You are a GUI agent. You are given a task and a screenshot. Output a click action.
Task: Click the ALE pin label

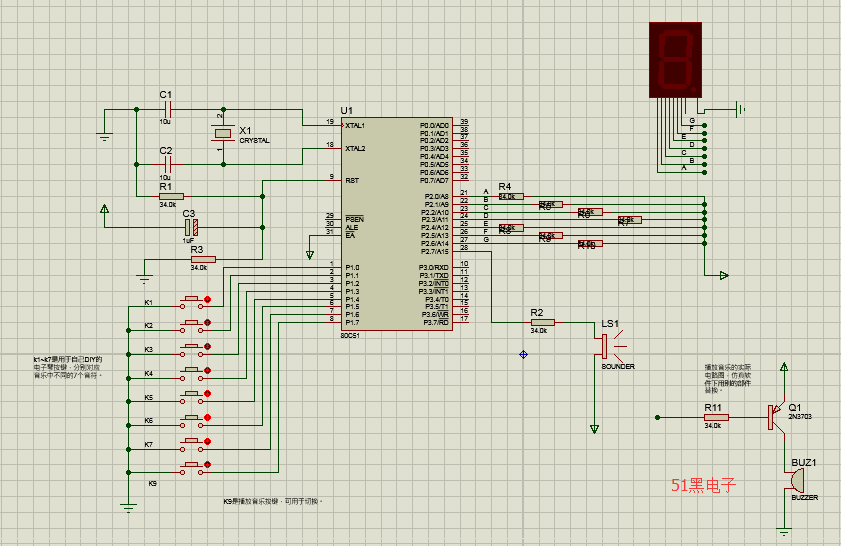pos(352,227)
